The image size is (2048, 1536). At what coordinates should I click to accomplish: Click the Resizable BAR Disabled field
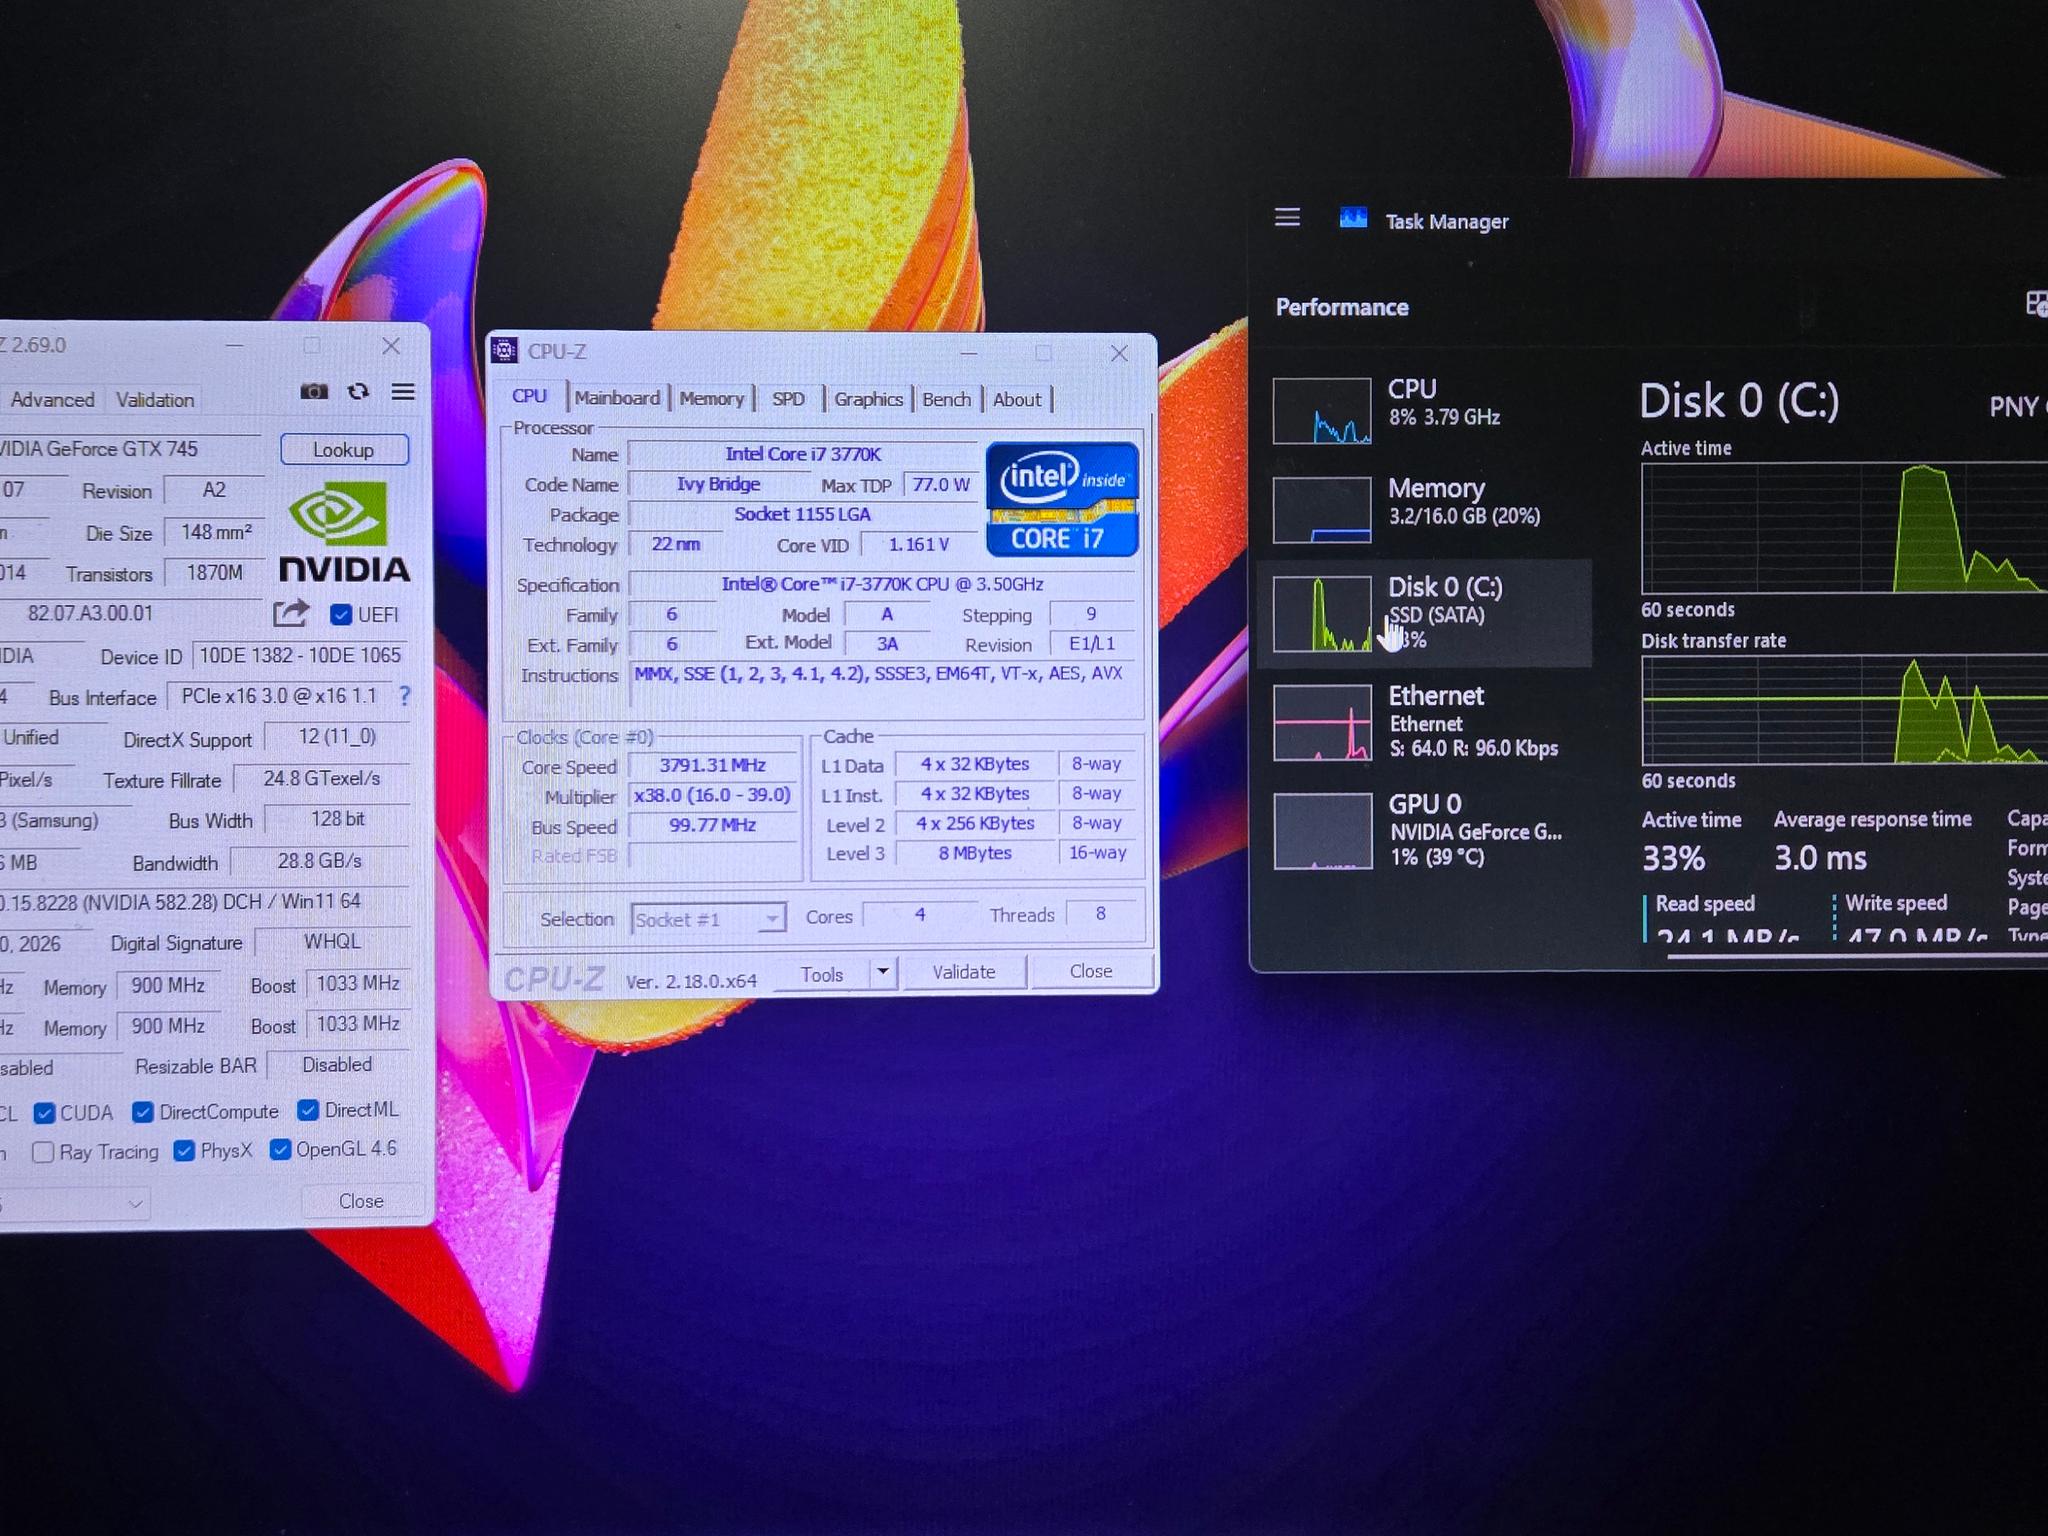[338, 1065]
